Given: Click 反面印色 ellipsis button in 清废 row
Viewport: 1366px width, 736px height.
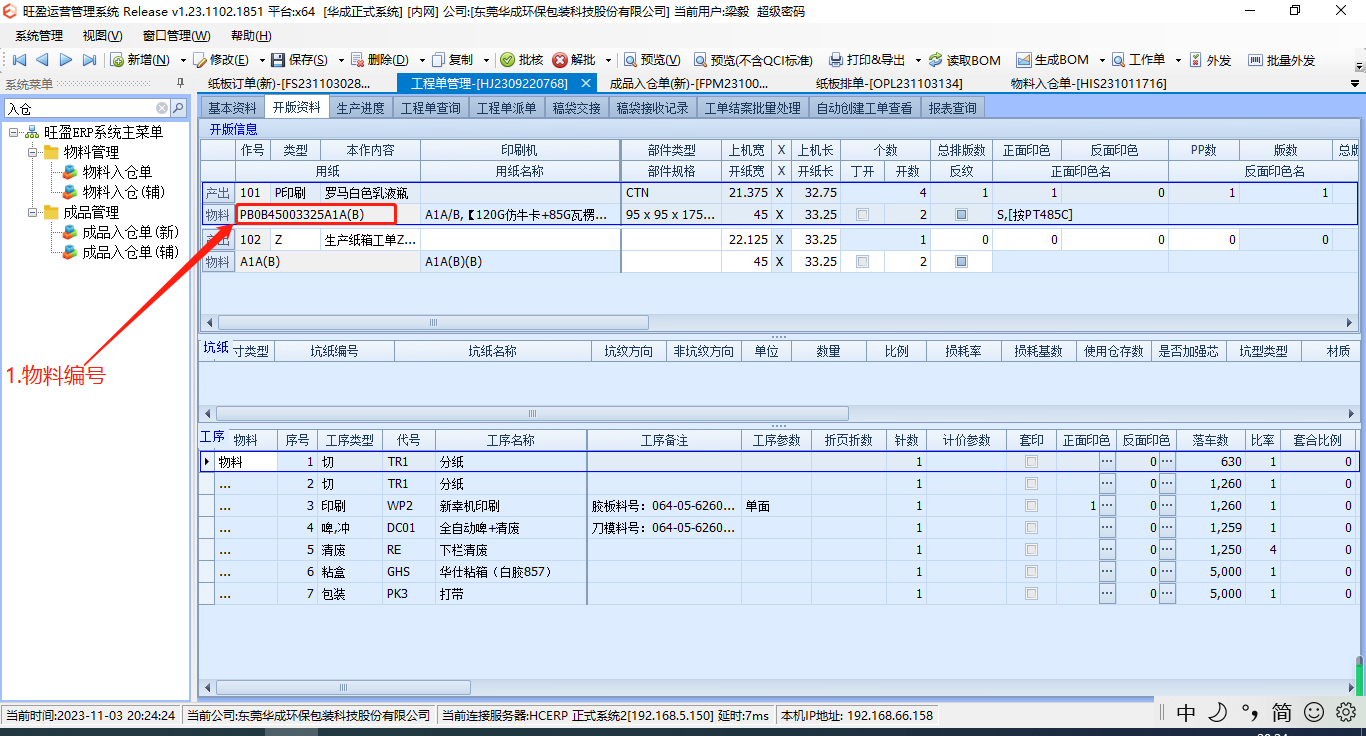Looking at the screenshot, I should (x=1166, y=550).
